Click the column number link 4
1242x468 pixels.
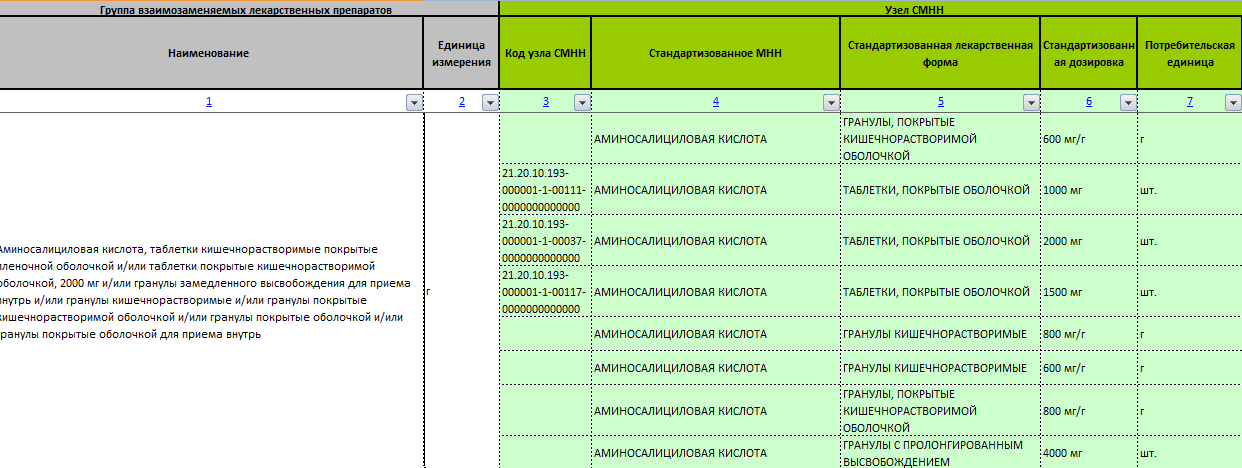715,102
